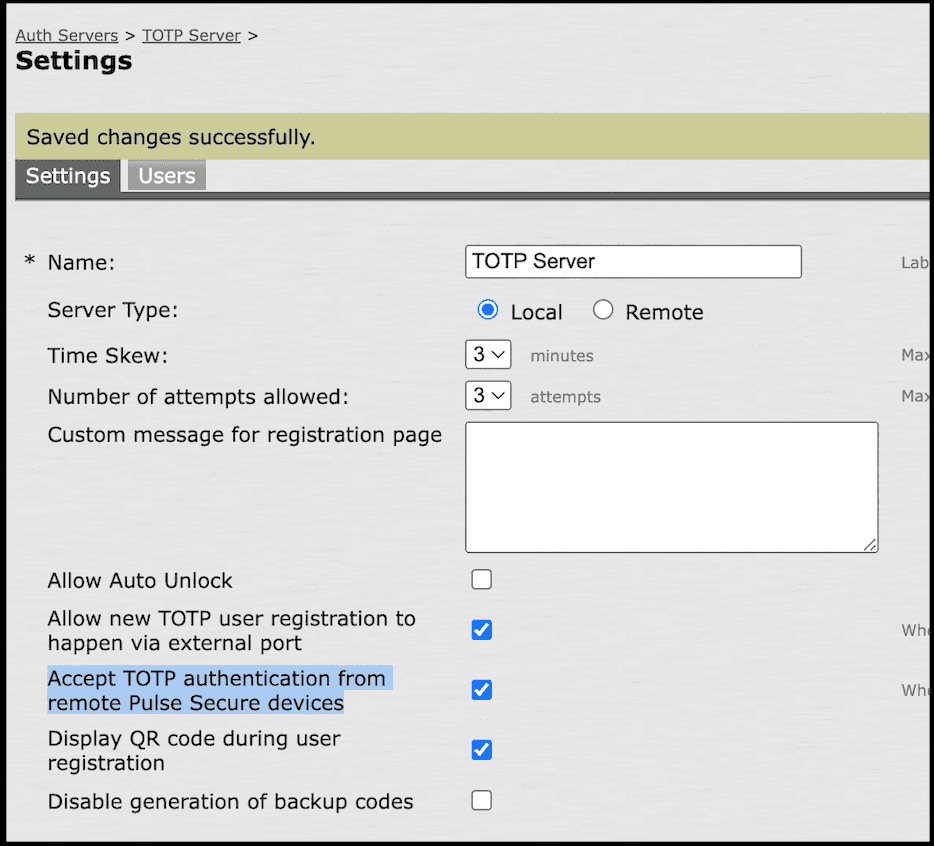The width and height of the screenshot is (934, 846).
Task: Select the Remote server type option
Action: [x=603, y=310]
